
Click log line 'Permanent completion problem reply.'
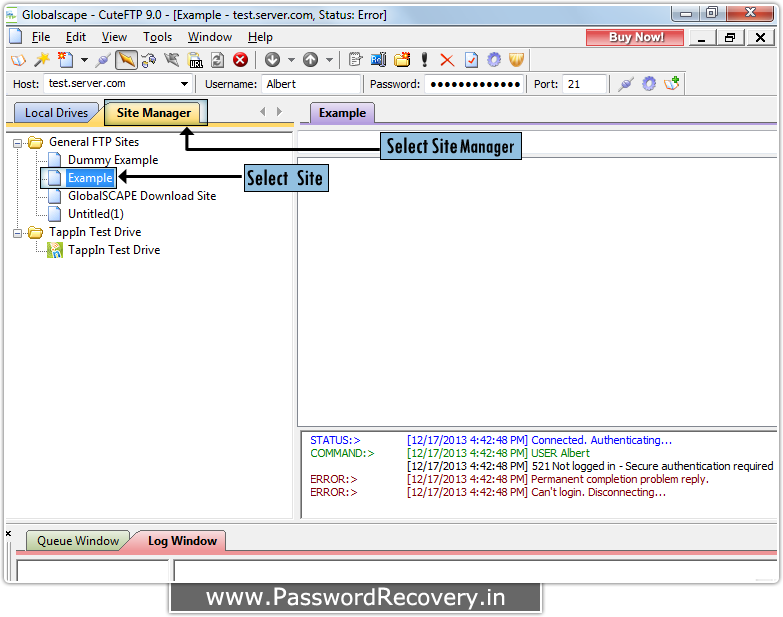pyautogui.click(x=619, y=479)
